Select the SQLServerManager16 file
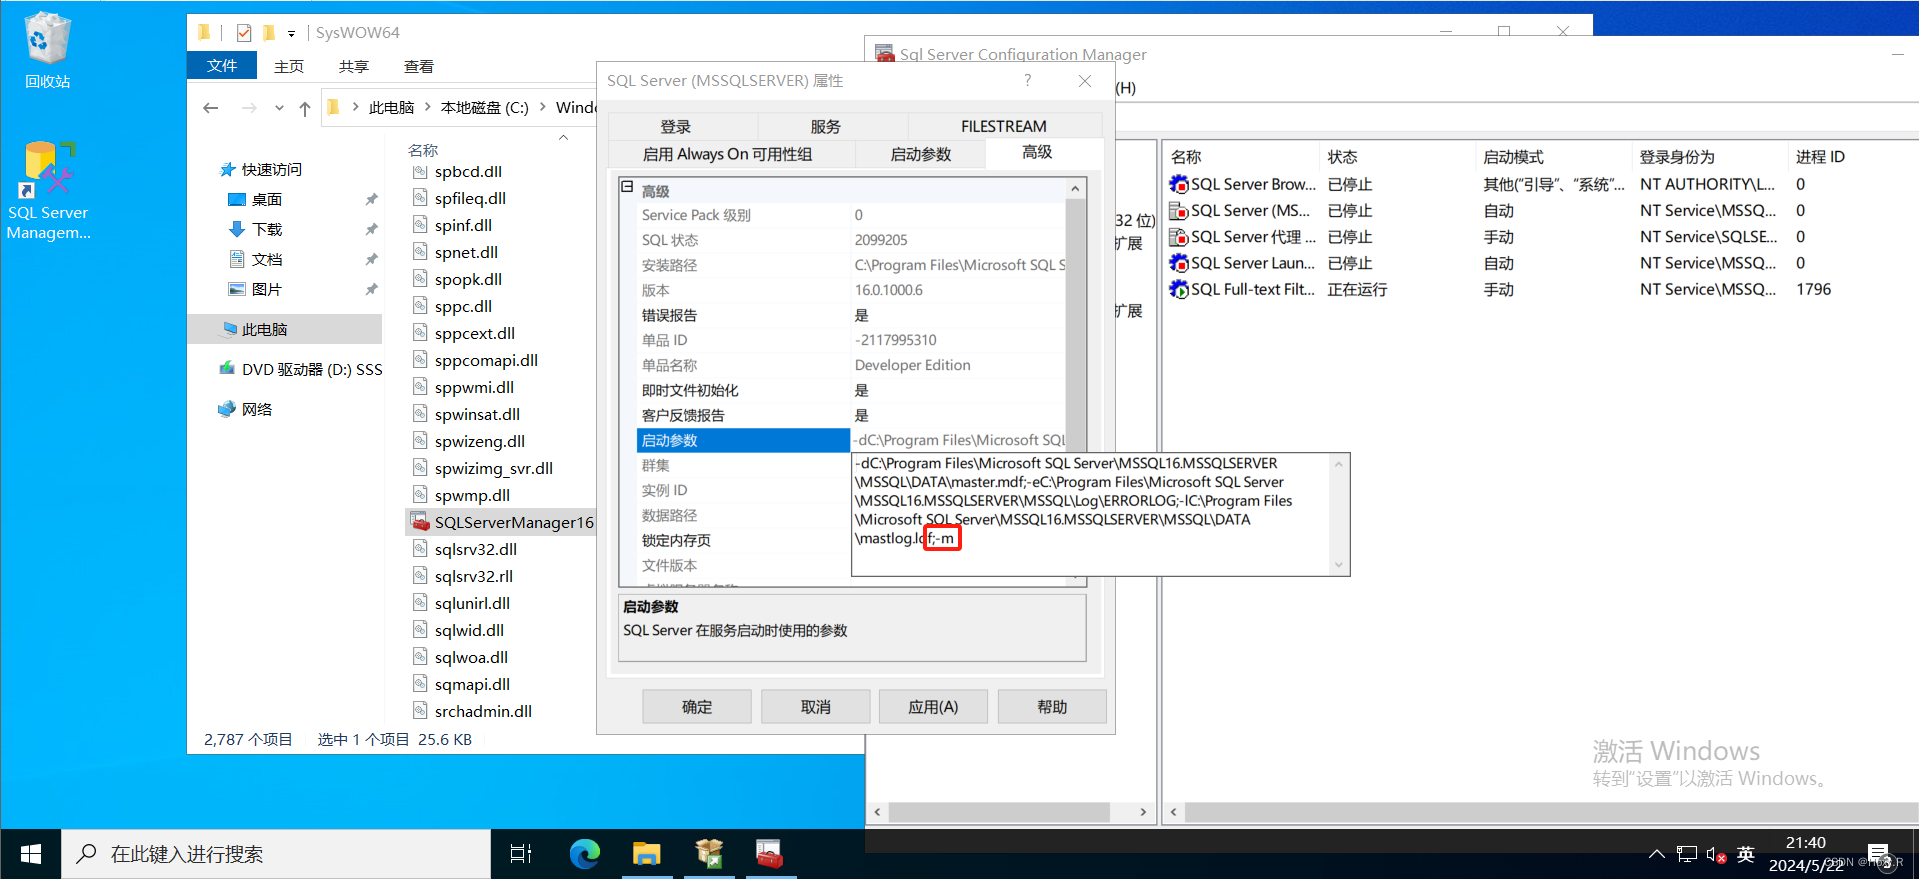This screenshot has height=879, width=1919. click(502, 522)
